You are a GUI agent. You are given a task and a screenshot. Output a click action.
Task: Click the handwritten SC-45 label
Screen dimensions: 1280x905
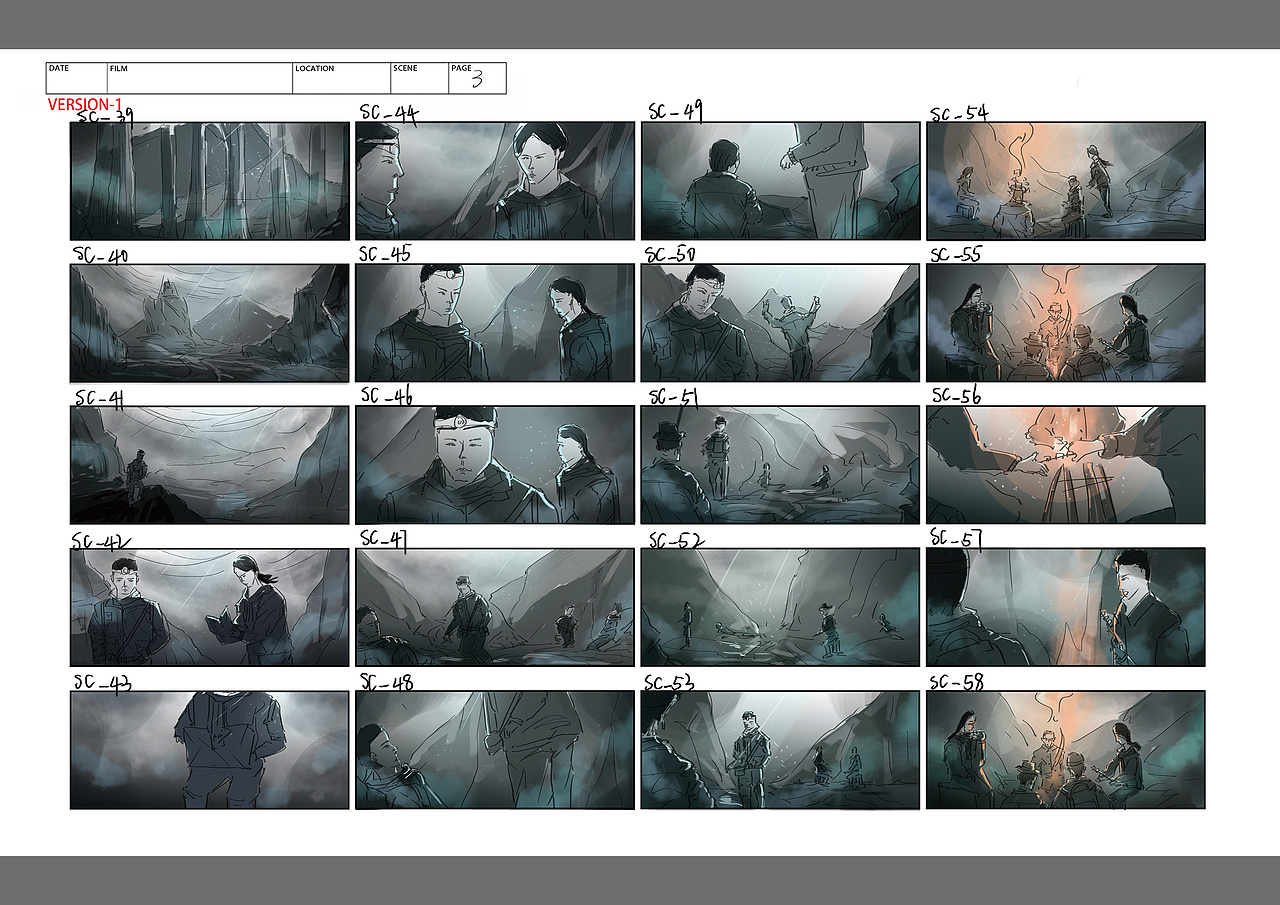click(385, 254)
